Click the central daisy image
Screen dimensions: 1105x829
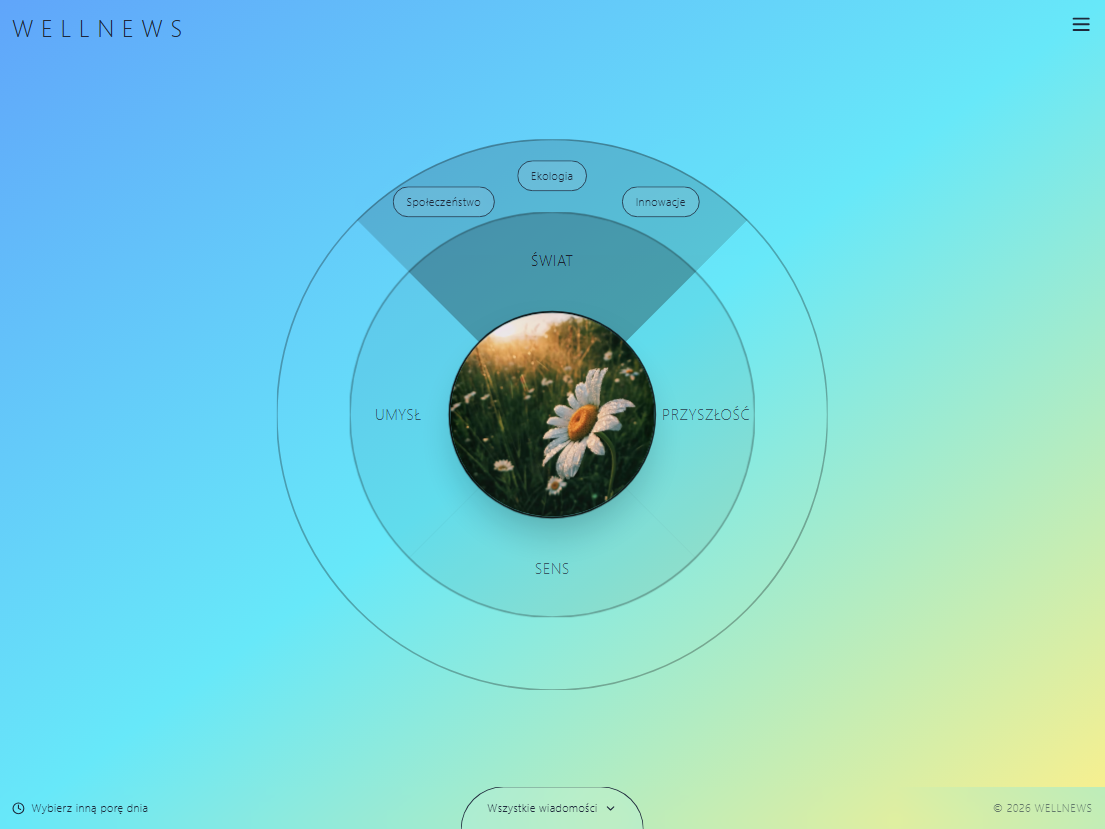click(552, 414)
